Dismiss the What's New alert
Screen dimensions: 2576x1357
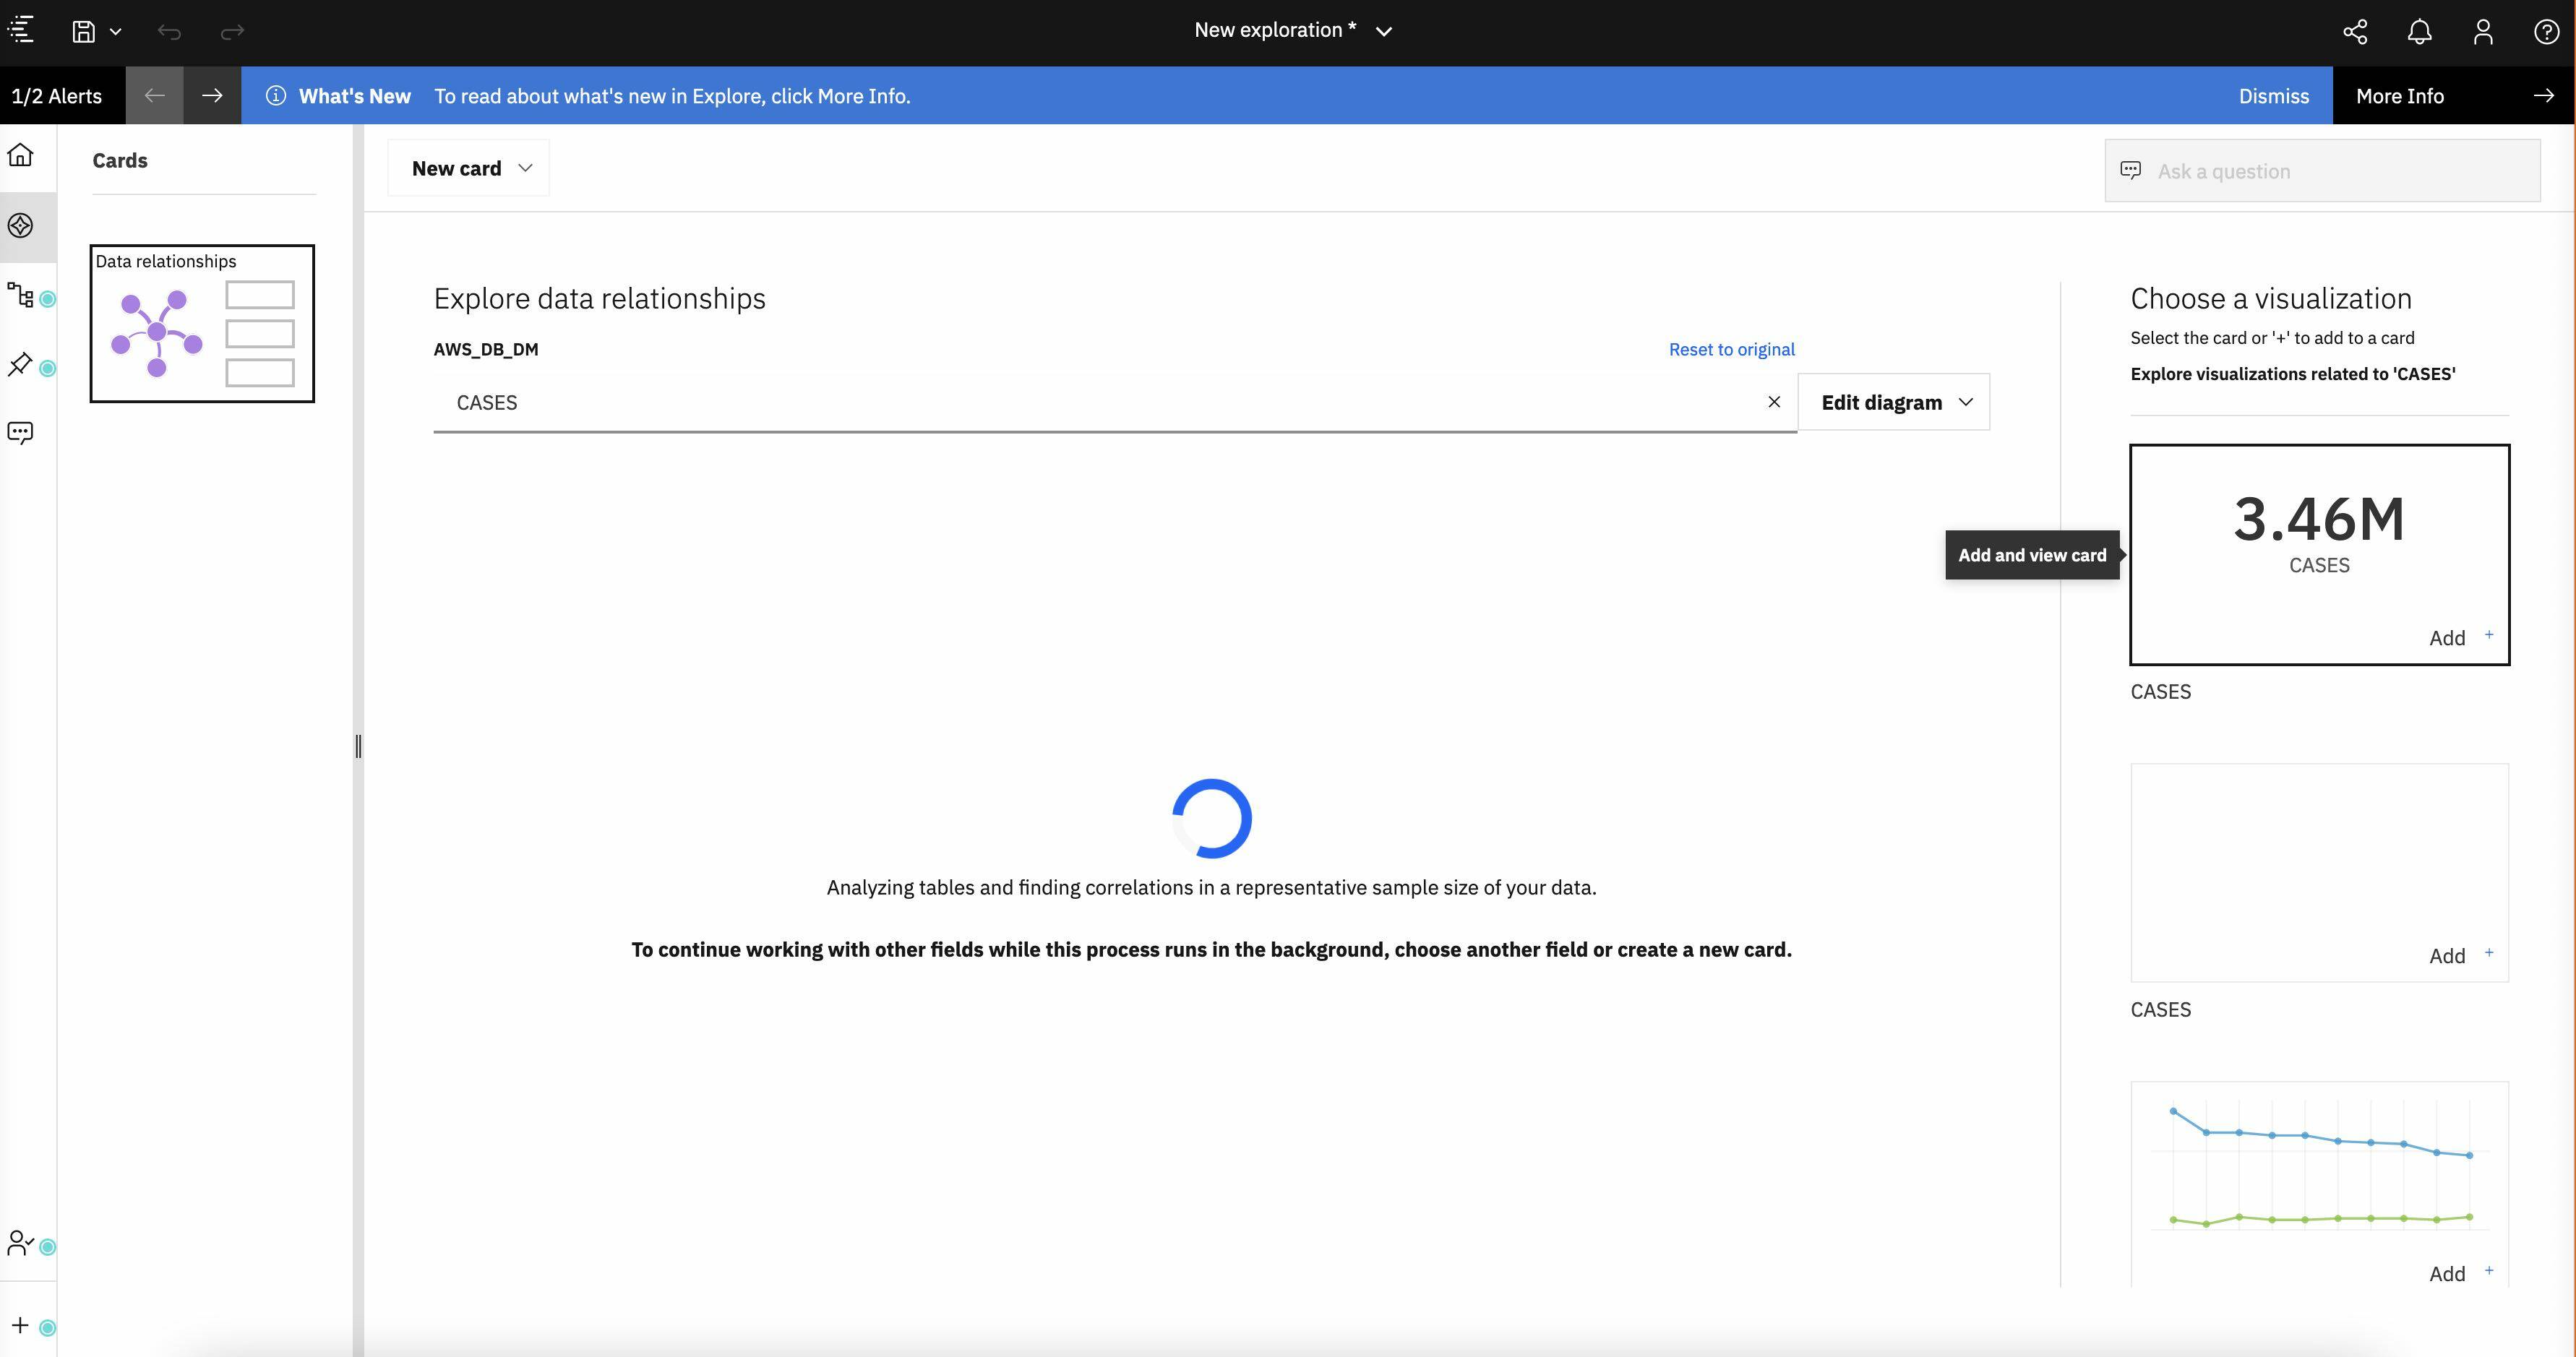(x=2273, y=96)
